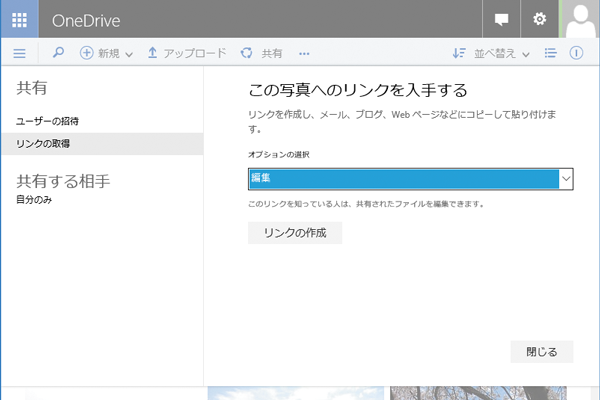The image size is (600, 400).
Task: Open the sky photo thumbnail
Action: (296, 393)
